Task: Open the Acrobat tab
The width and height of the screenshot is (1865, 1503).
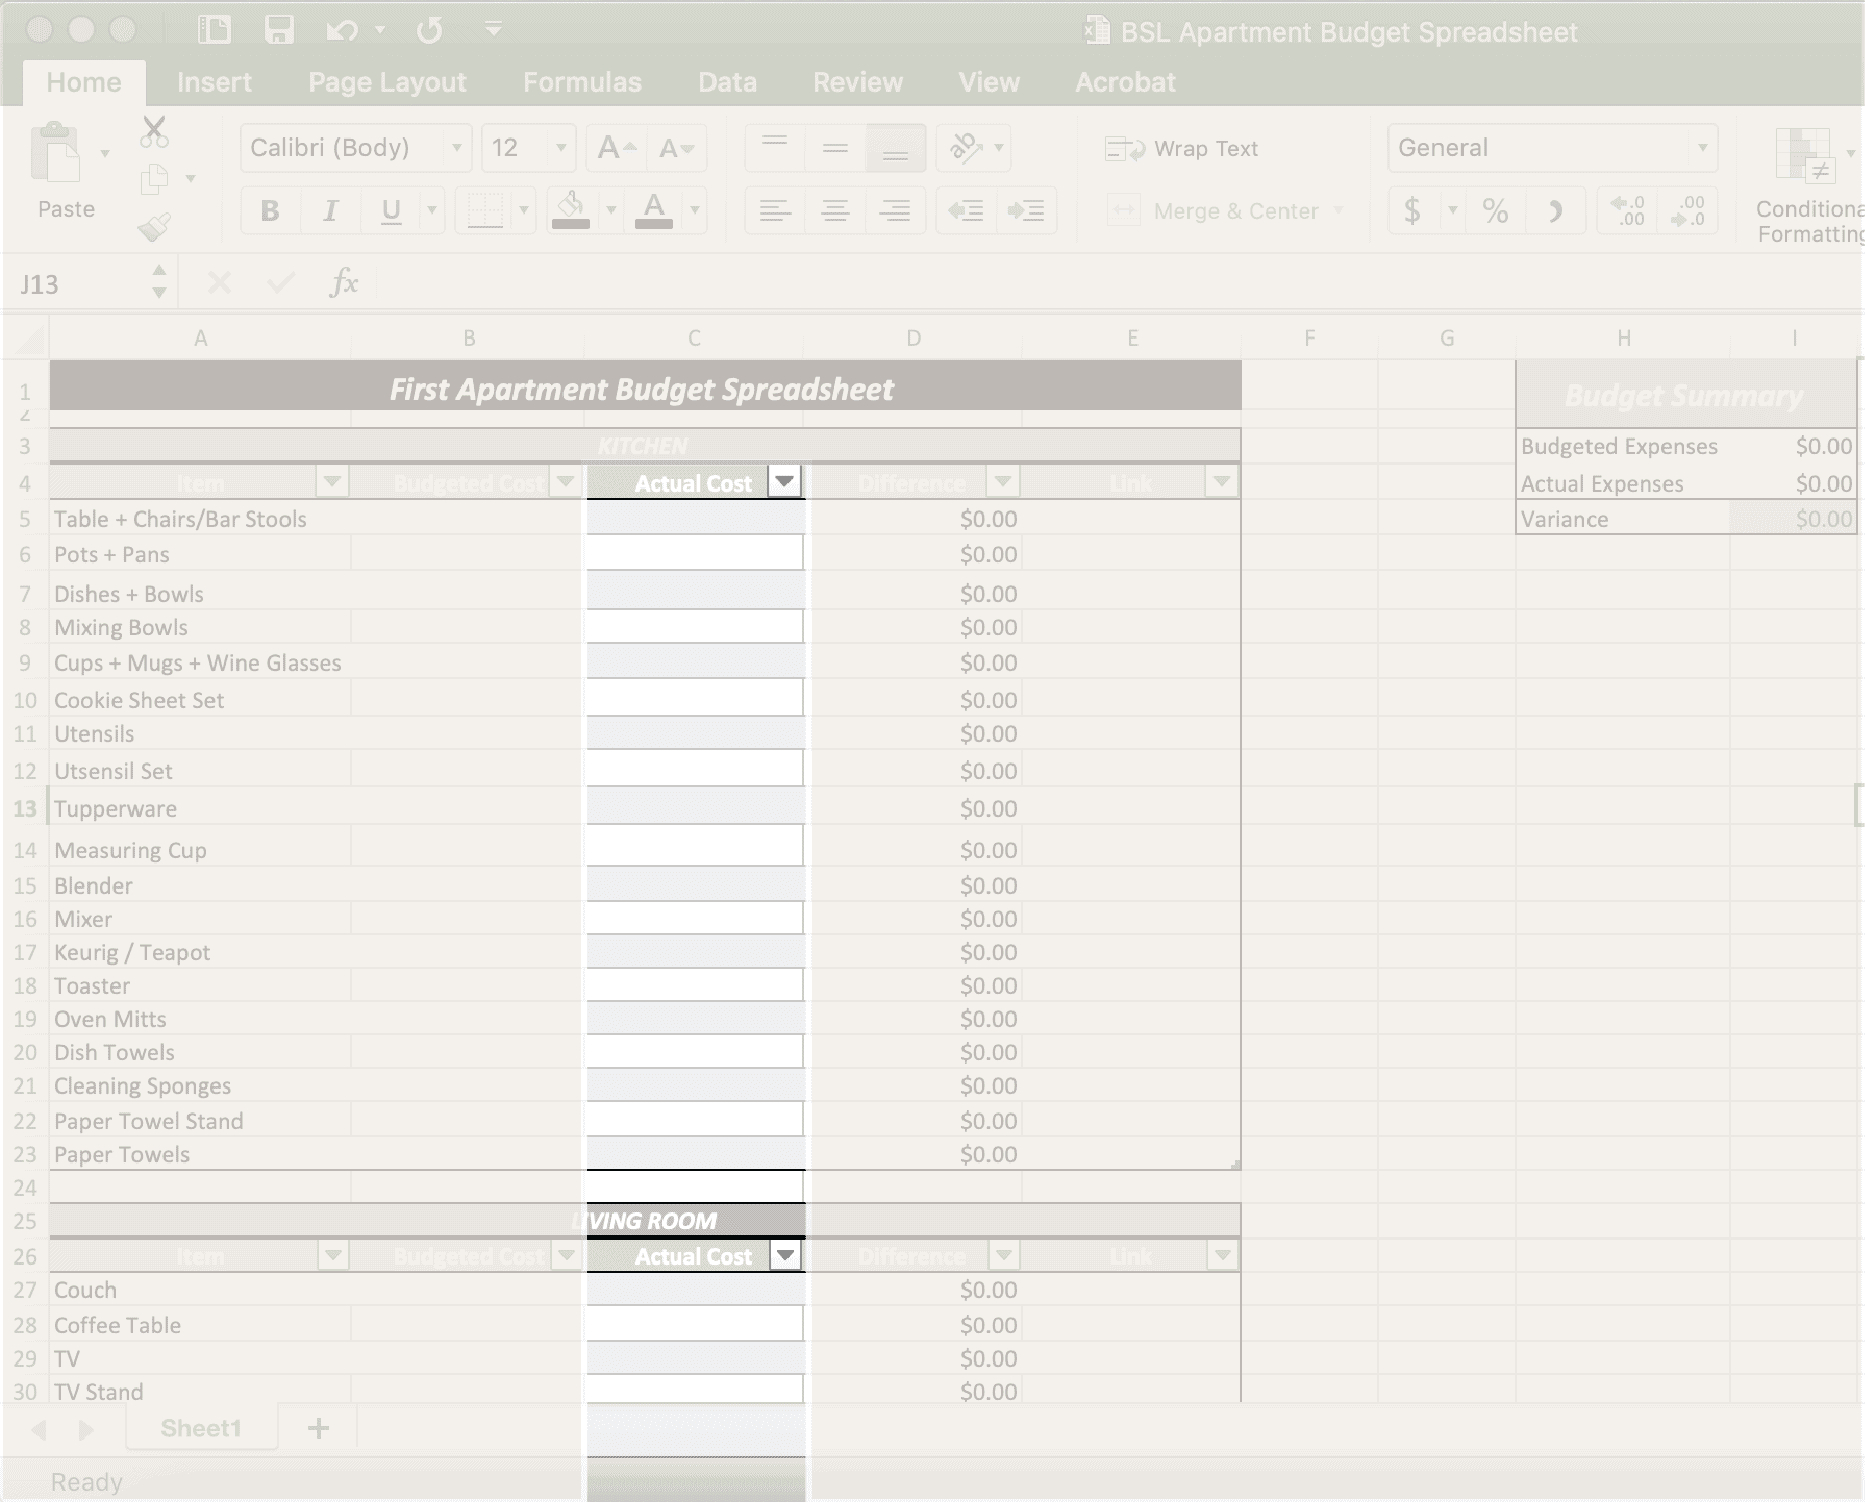Action: 1125,82
